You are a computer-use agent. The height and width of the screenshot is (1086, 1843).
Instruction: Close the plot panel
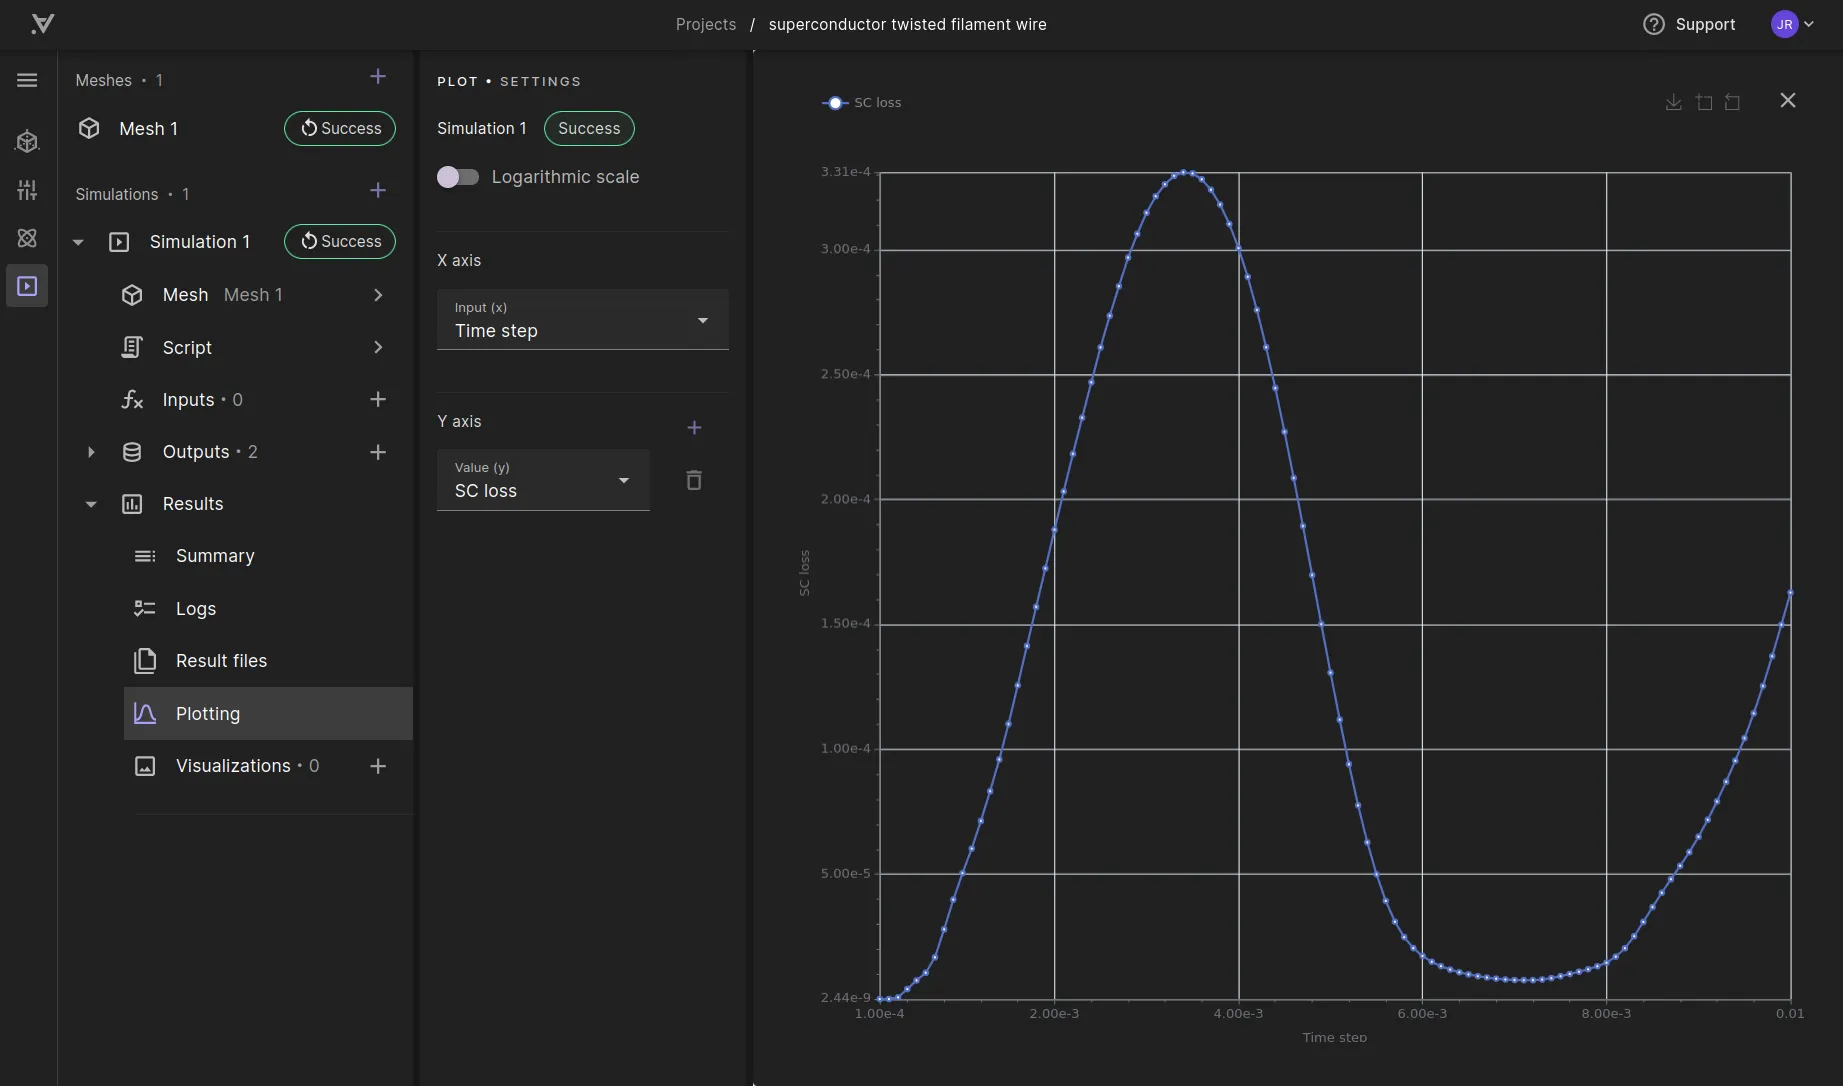[x=1788, y=101]
